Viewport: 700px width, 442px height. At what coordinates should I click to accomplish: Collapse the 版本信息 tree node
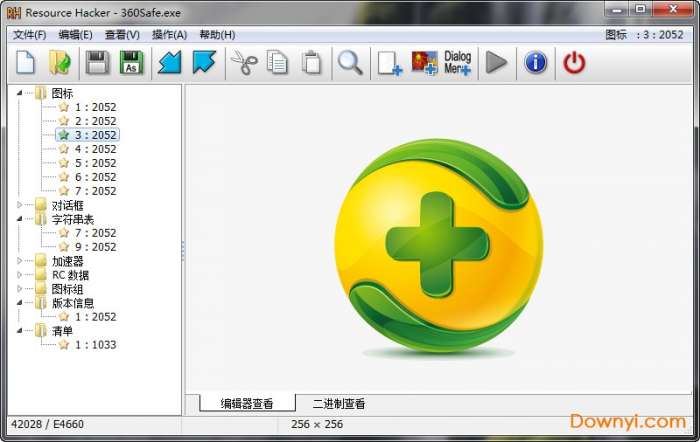coord(20,303)
